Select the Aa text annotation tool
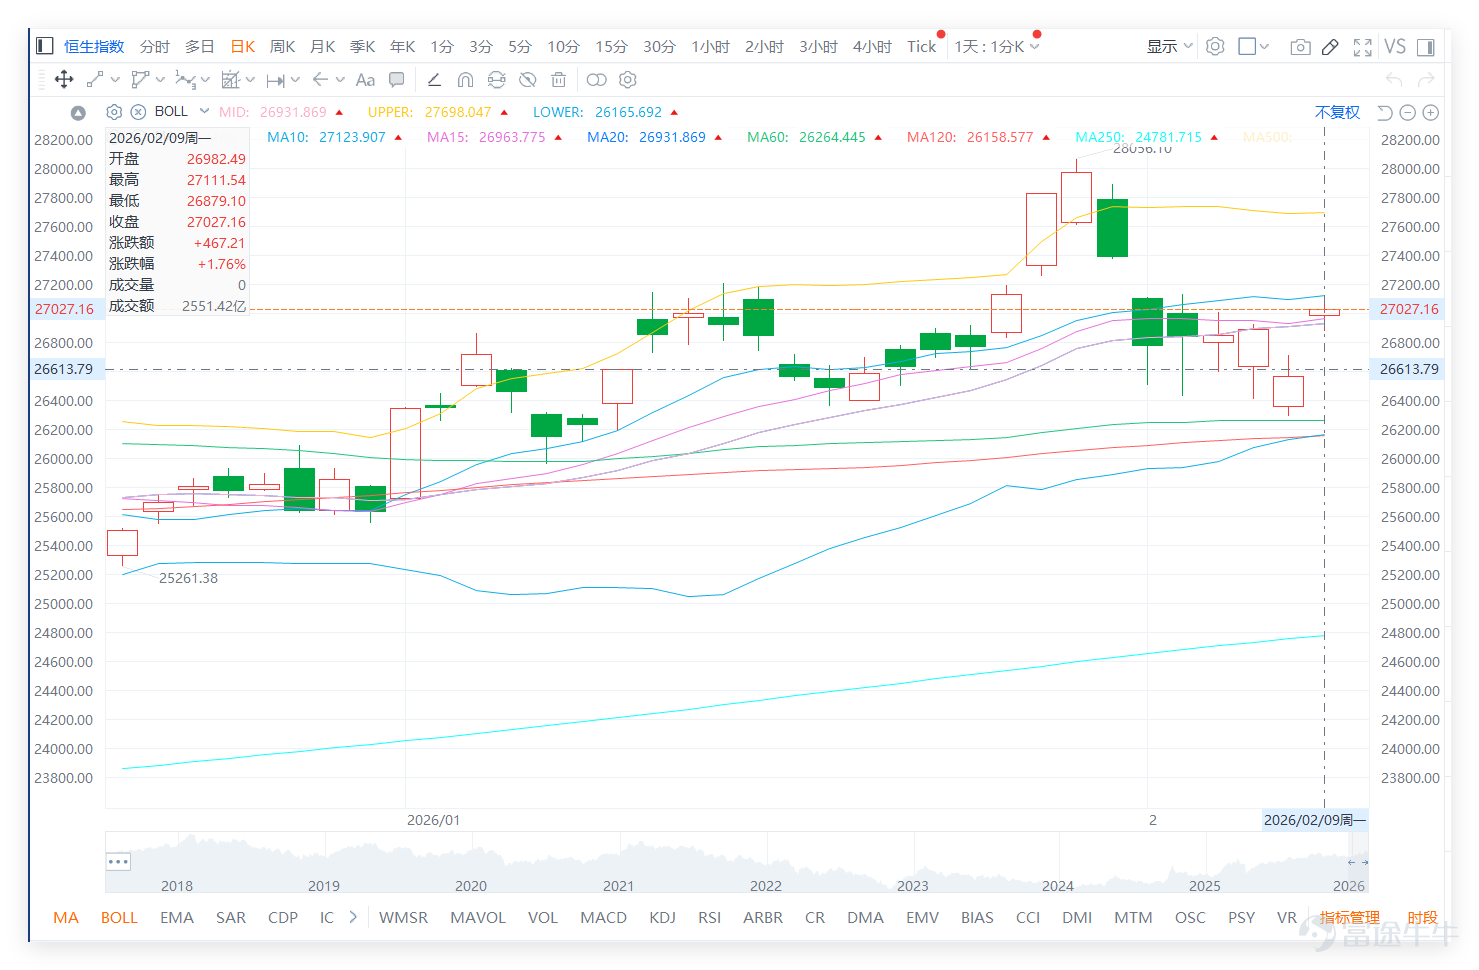 click(365, 79)
